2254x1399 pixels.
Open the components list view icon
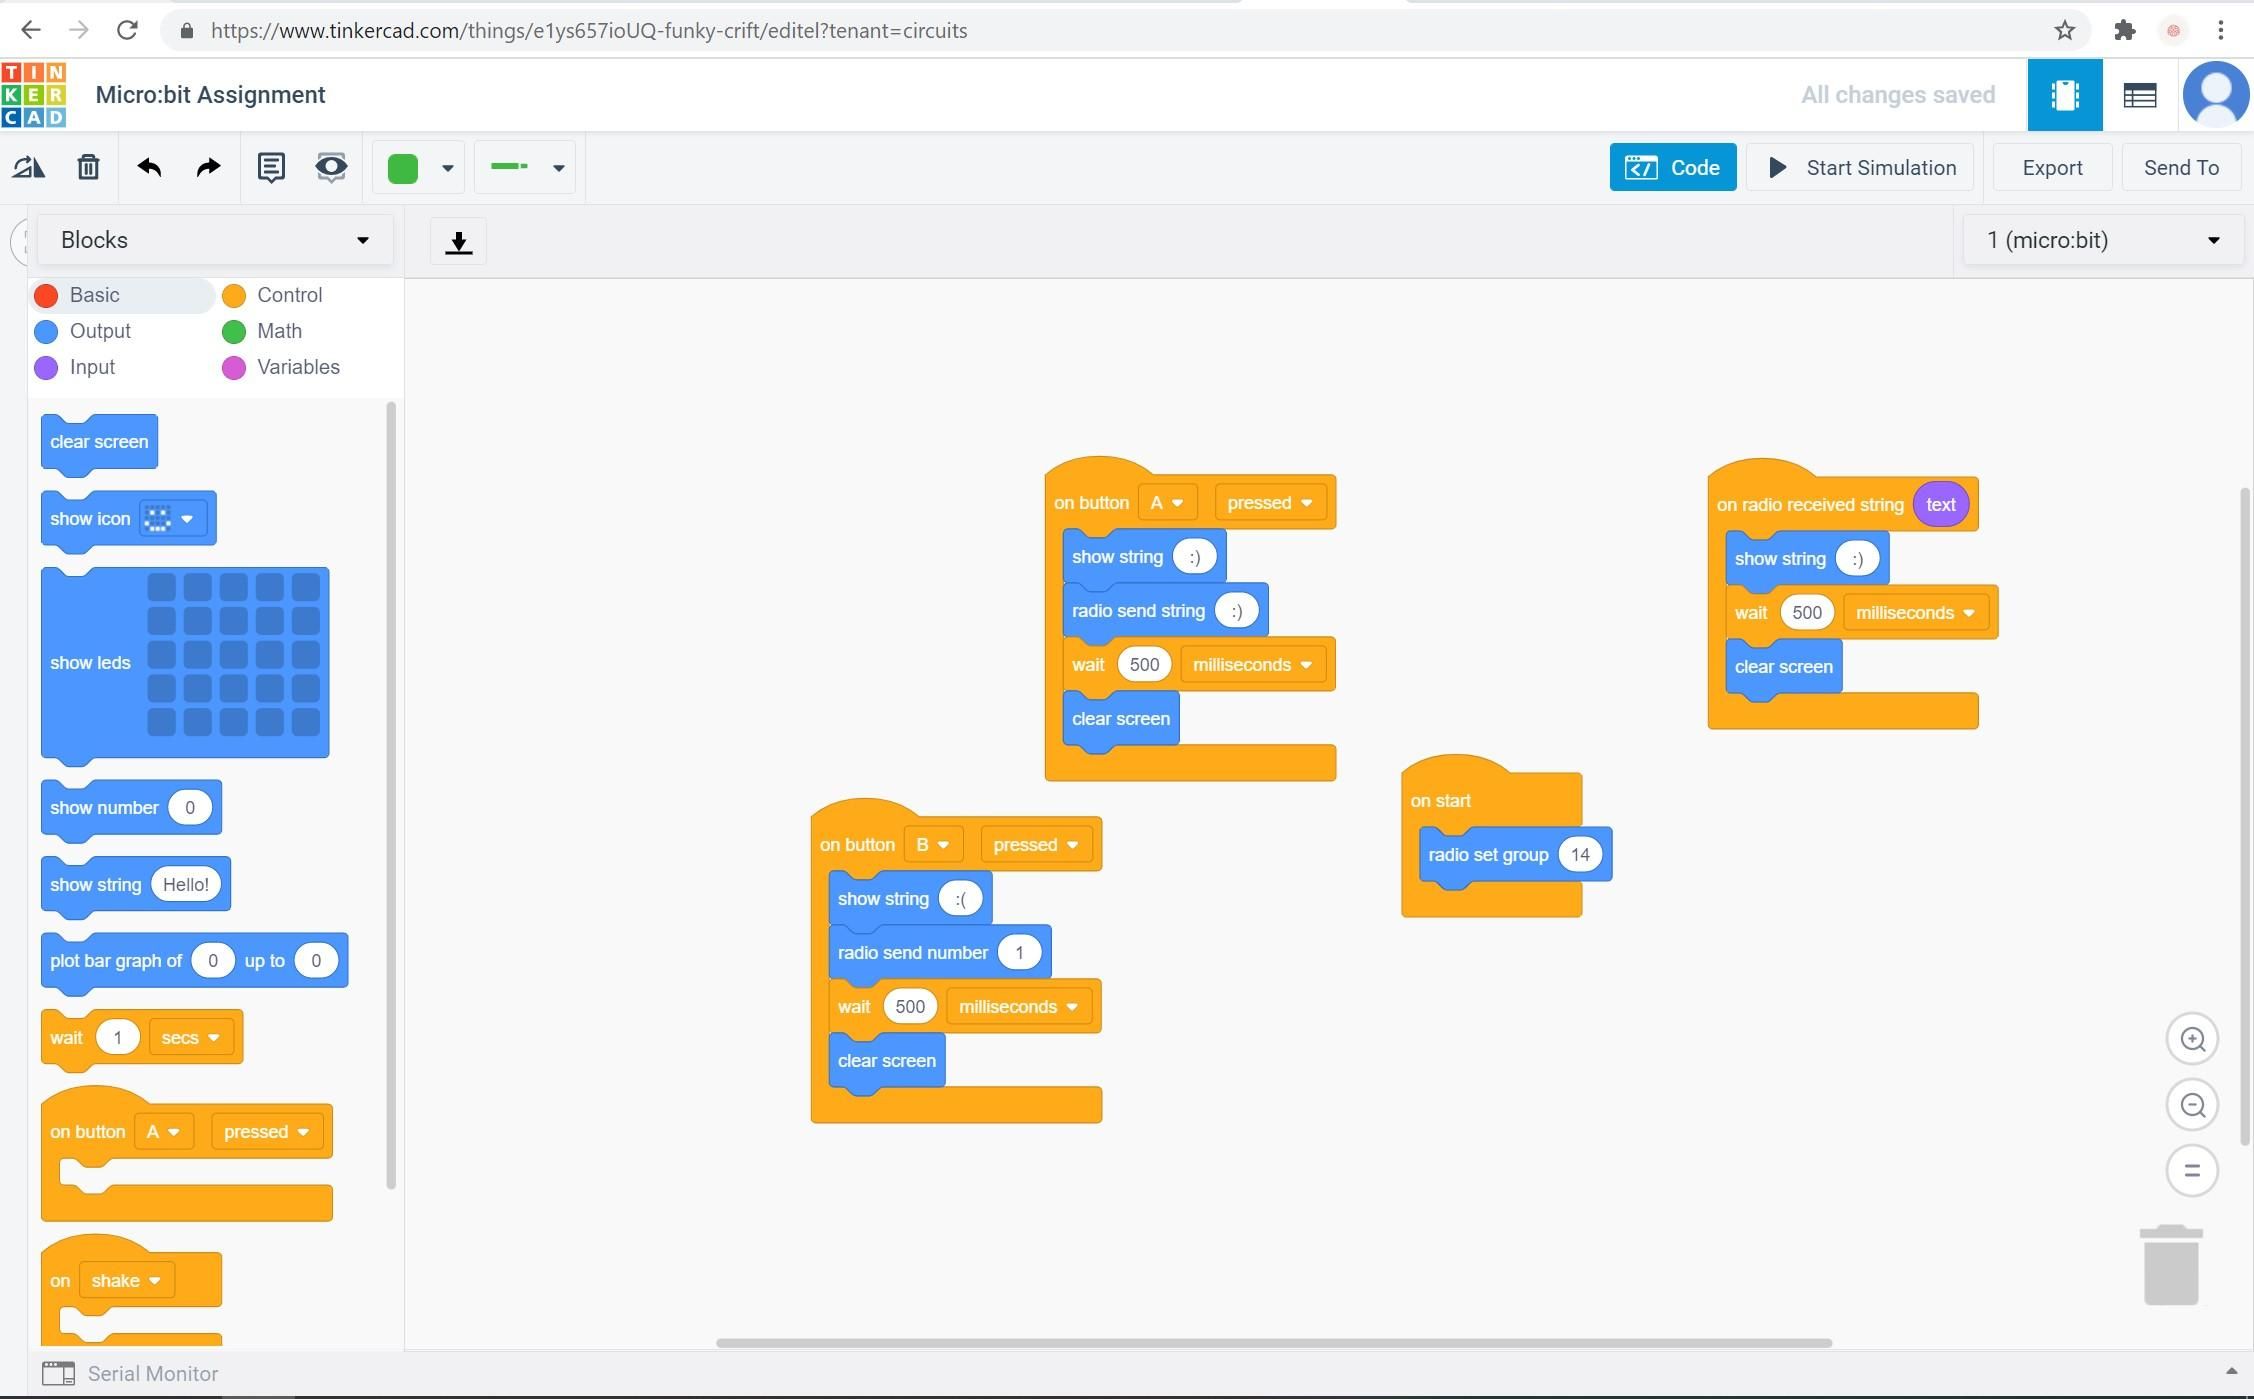(2140, 94)
